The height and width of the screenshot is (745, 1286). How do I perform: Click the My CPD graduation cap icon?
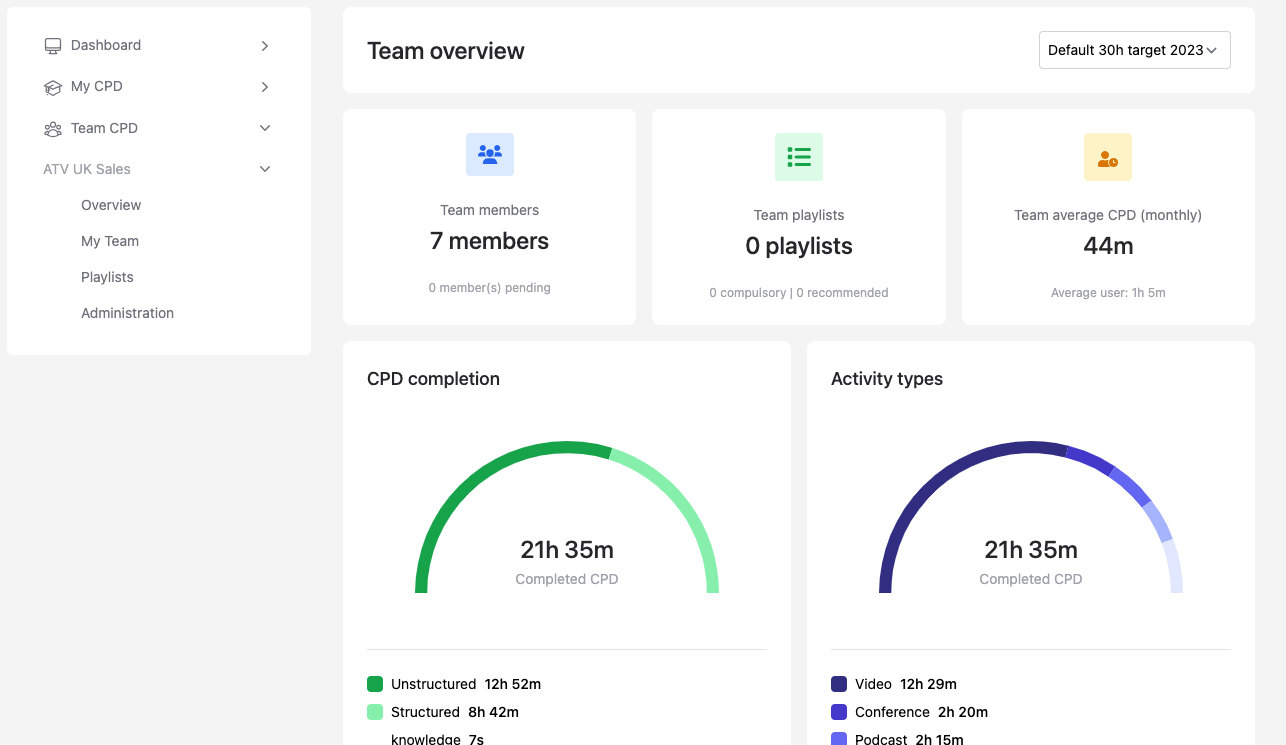[53, 87]
